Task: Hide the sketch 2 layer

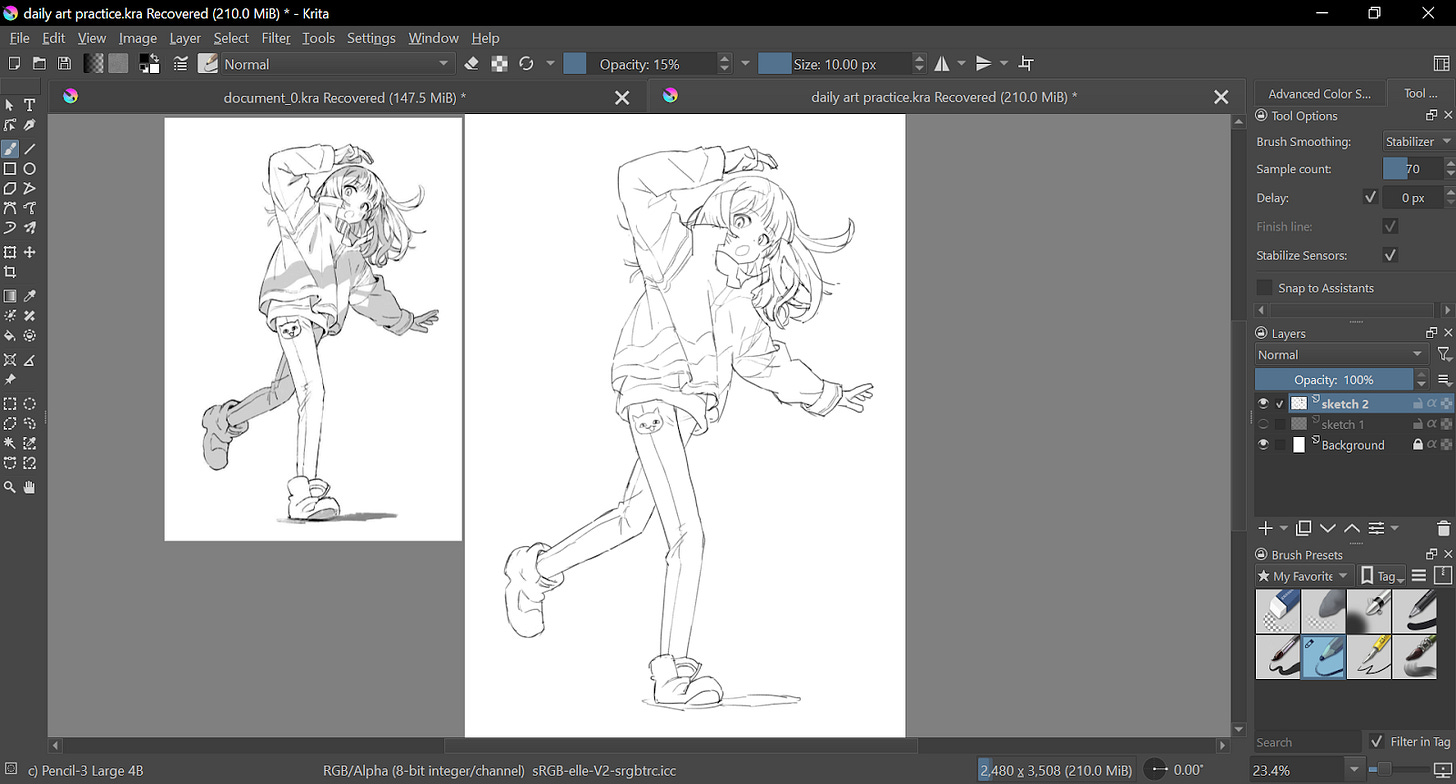Action: tap(1263, 404)
